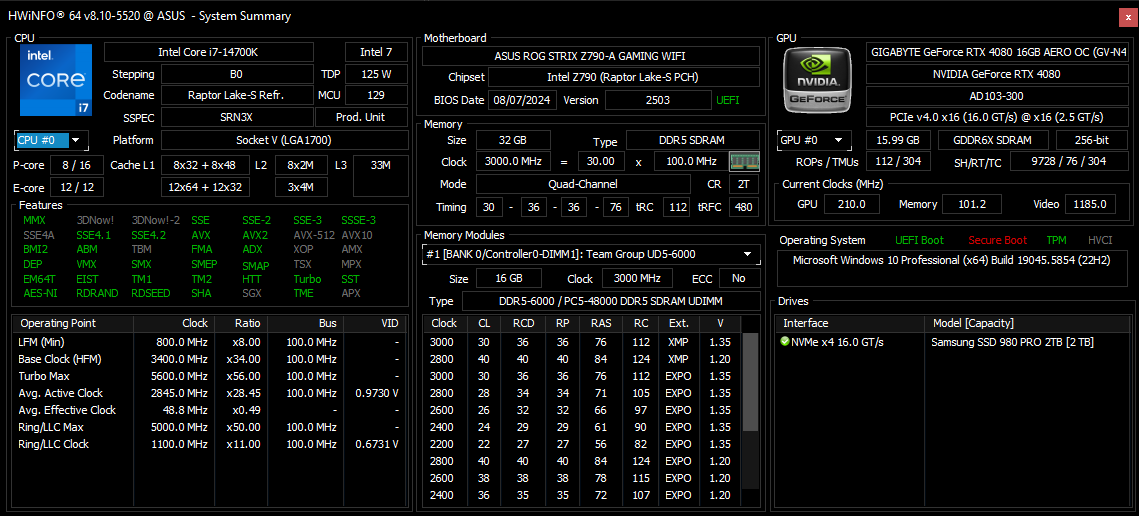Click the RDSEED feature label
This screenshot has width=1139, height=516.
coord(152,294)
